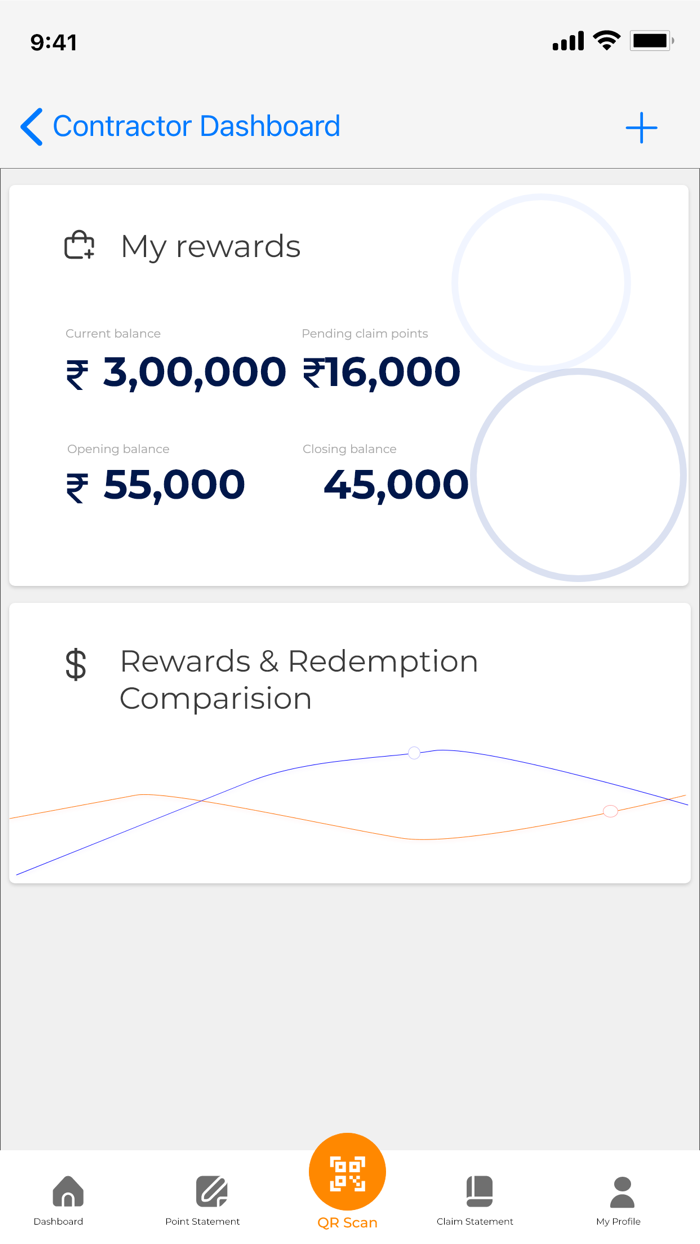Check the battery icon in status bar
The width and height of the screenshot is (700, 1244).
coord(651,41)
